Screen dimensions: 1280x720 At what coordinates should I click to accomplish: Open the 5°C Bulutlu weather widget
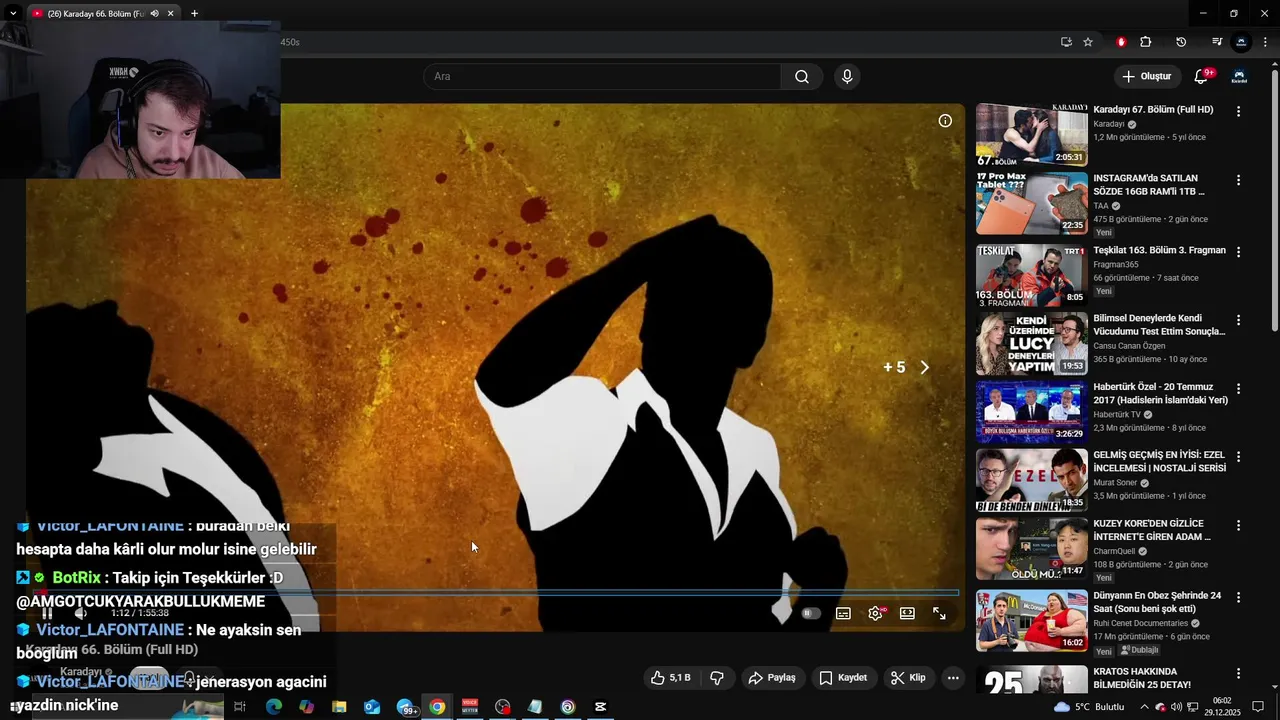pyautogui.click(x=1088, y=707)
